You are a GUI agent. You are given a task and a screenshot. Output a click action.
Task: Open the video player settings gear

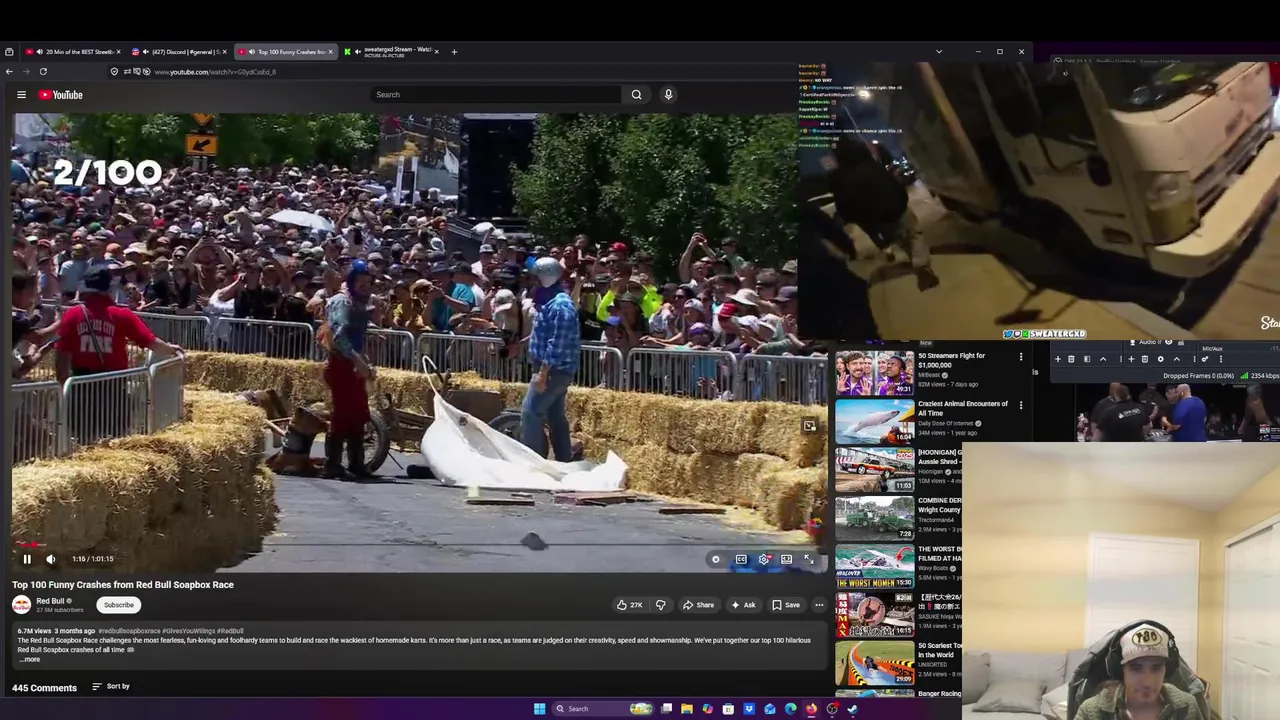764,559
